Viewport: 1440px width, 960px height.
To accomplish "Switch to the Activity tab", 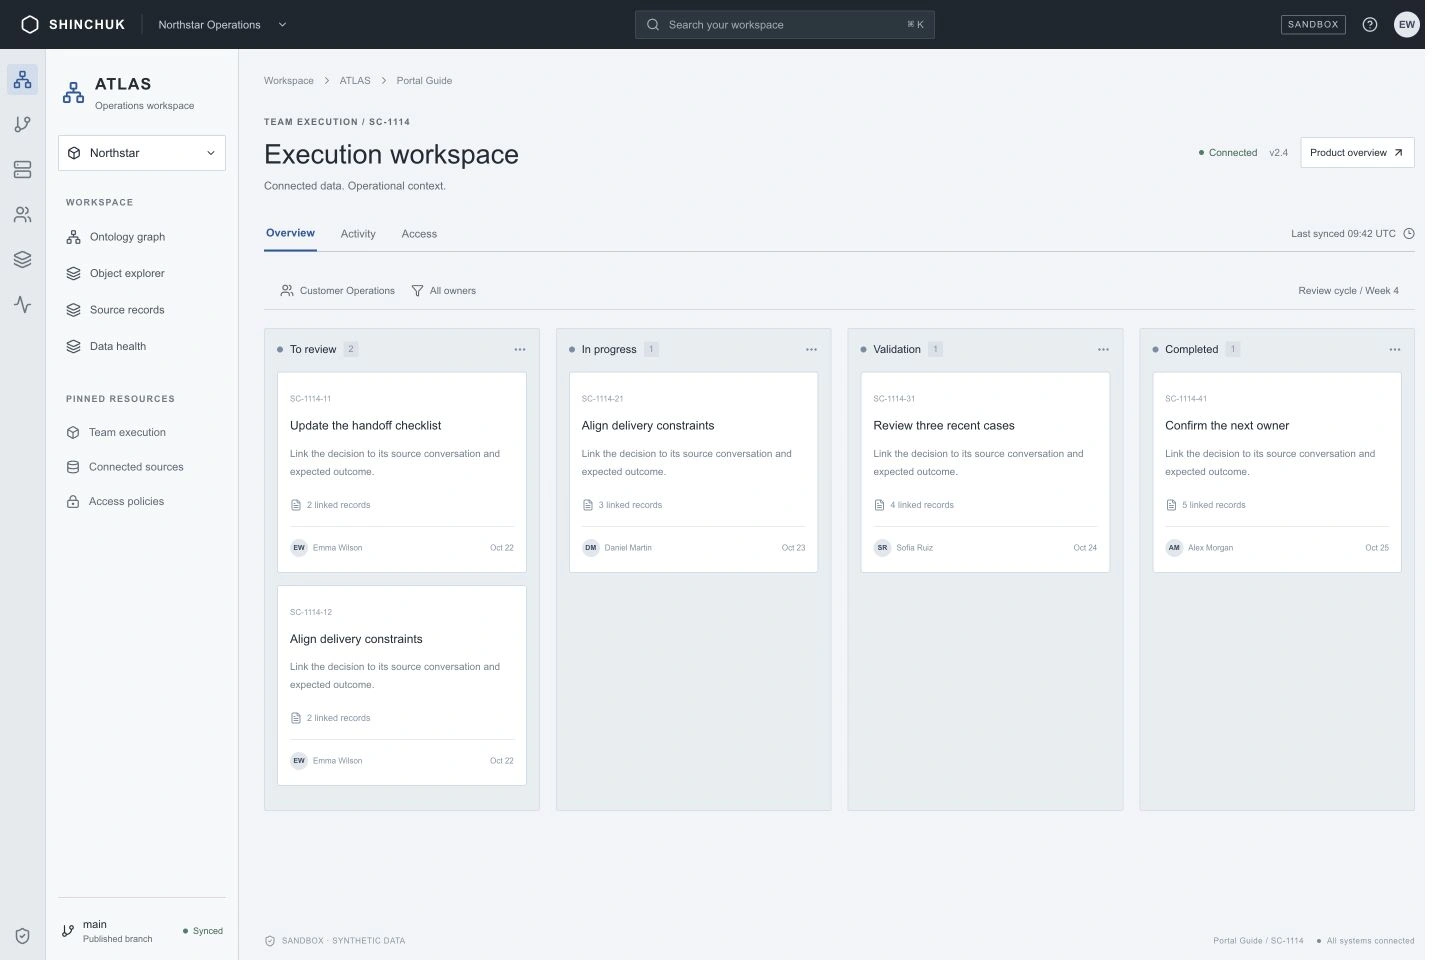I will [358, 234].
